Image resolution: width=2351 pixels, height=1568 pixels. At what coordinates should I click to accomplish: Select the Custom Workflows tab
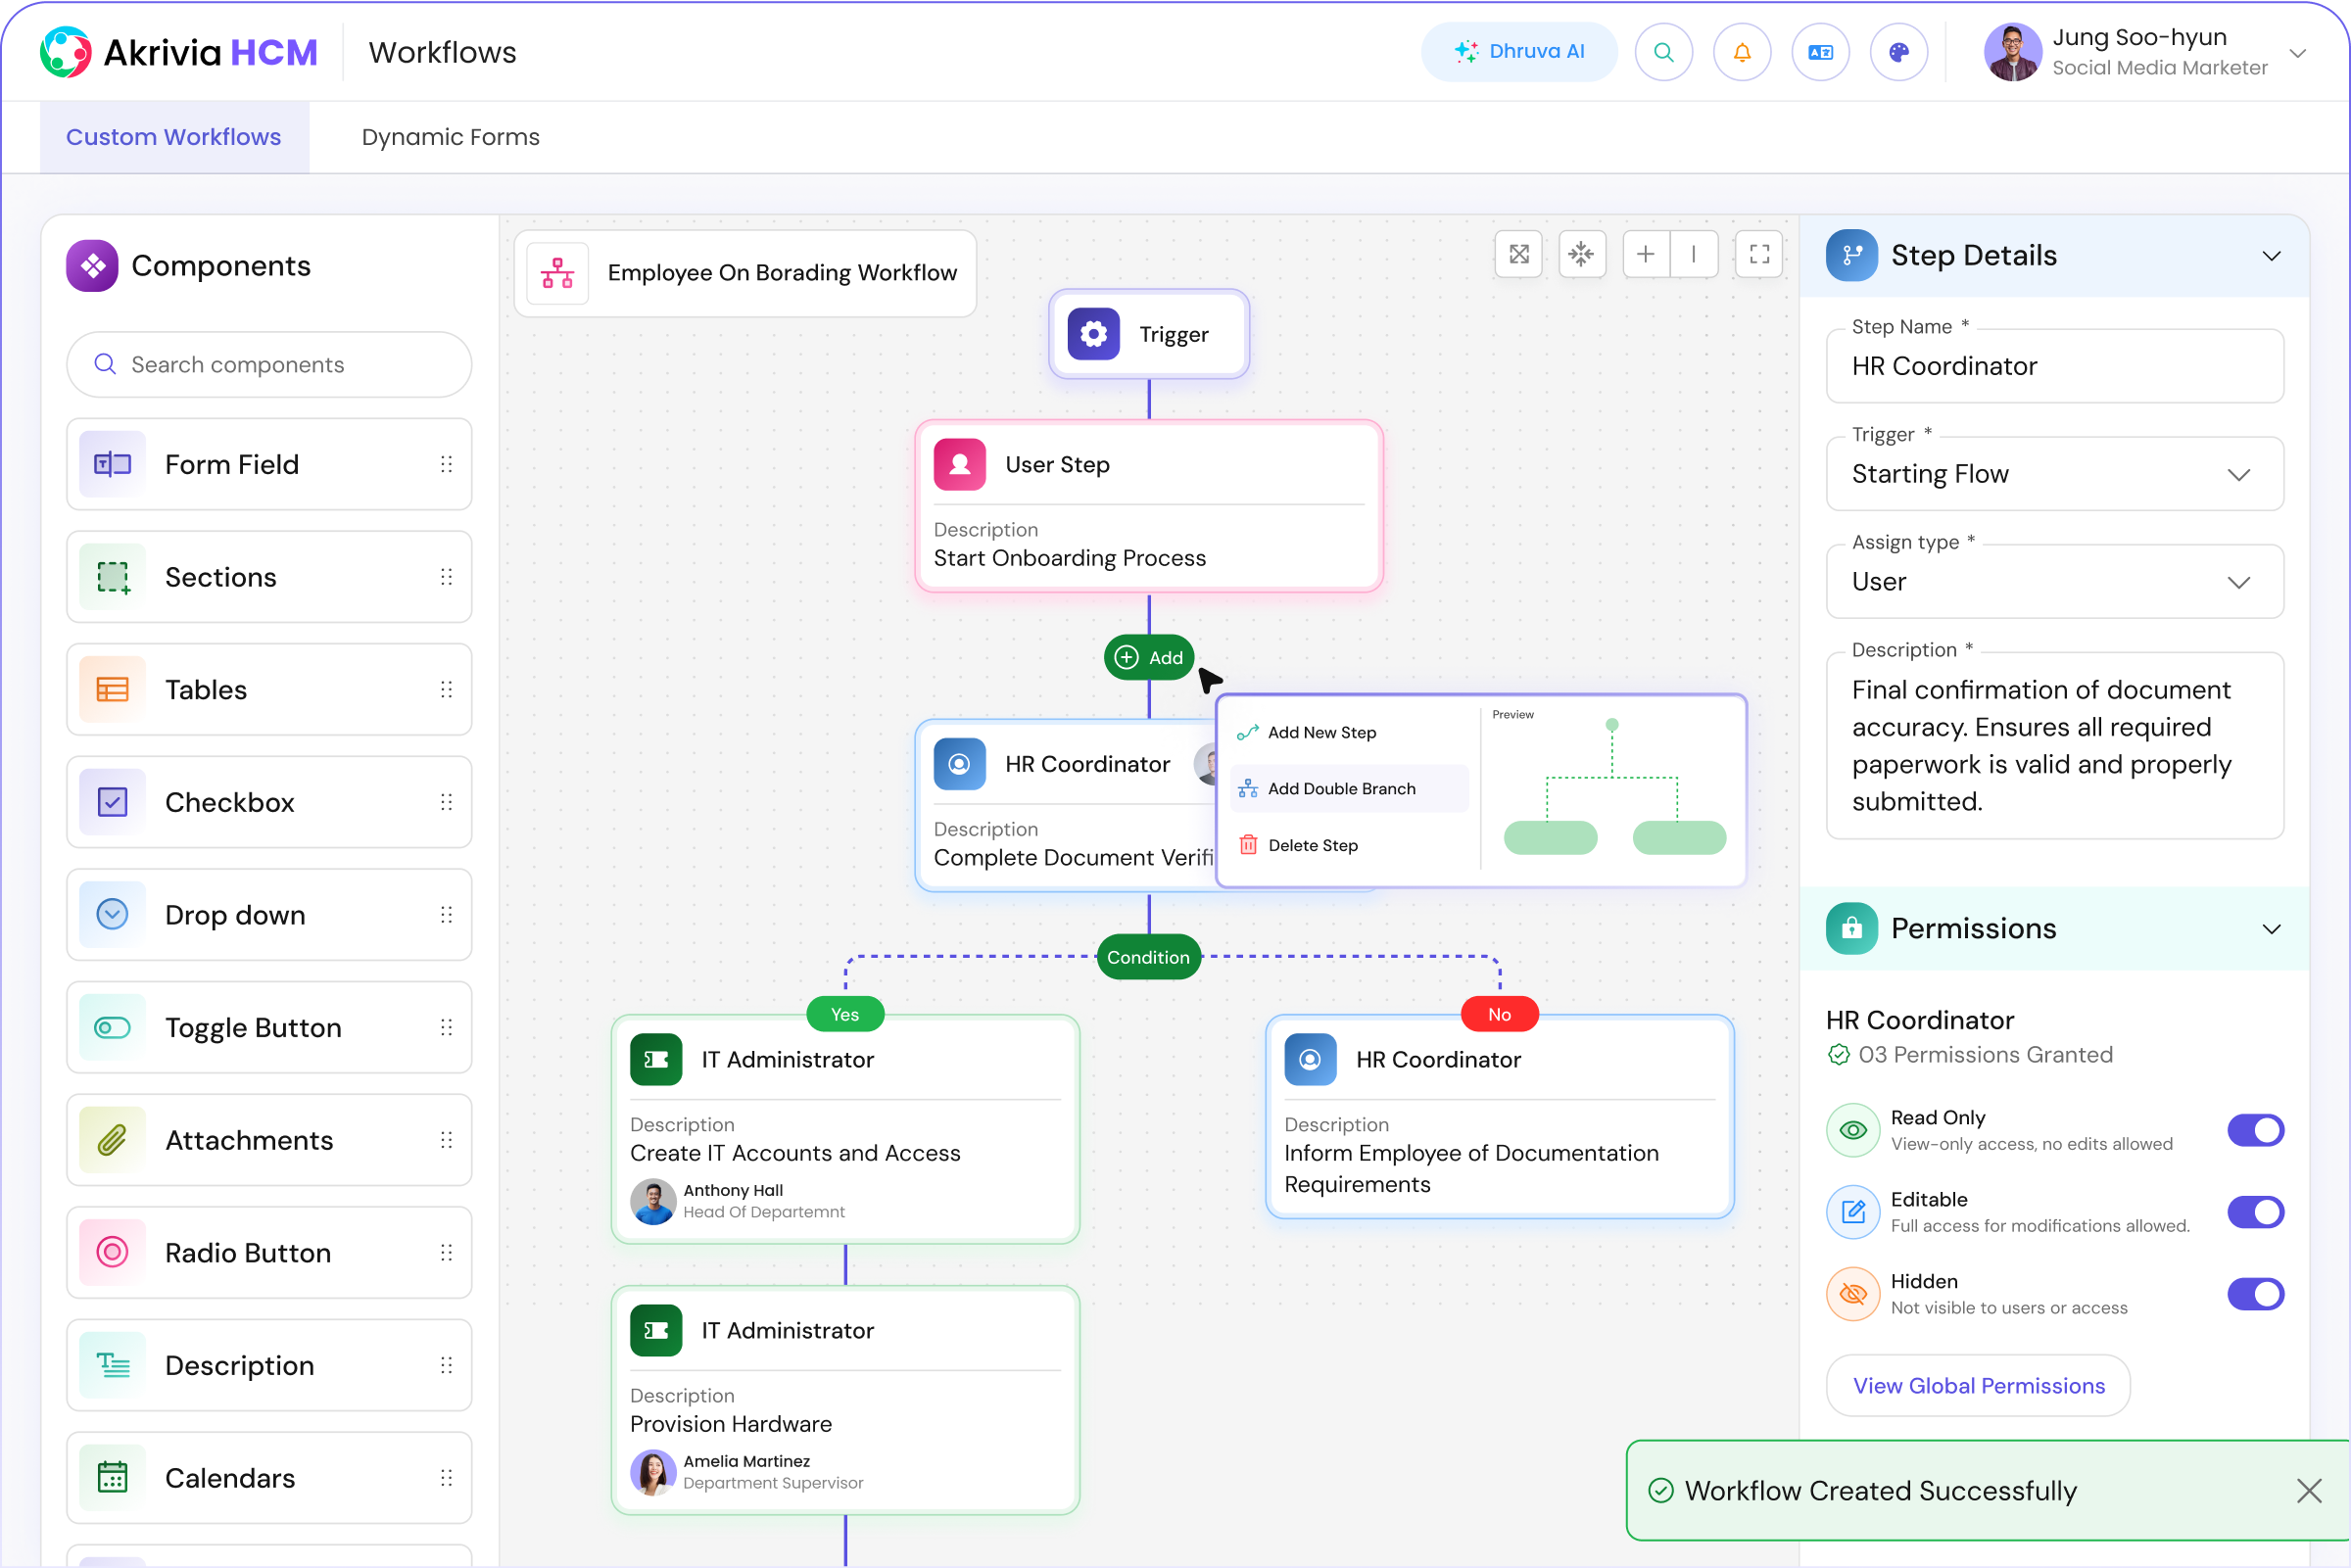173,136
